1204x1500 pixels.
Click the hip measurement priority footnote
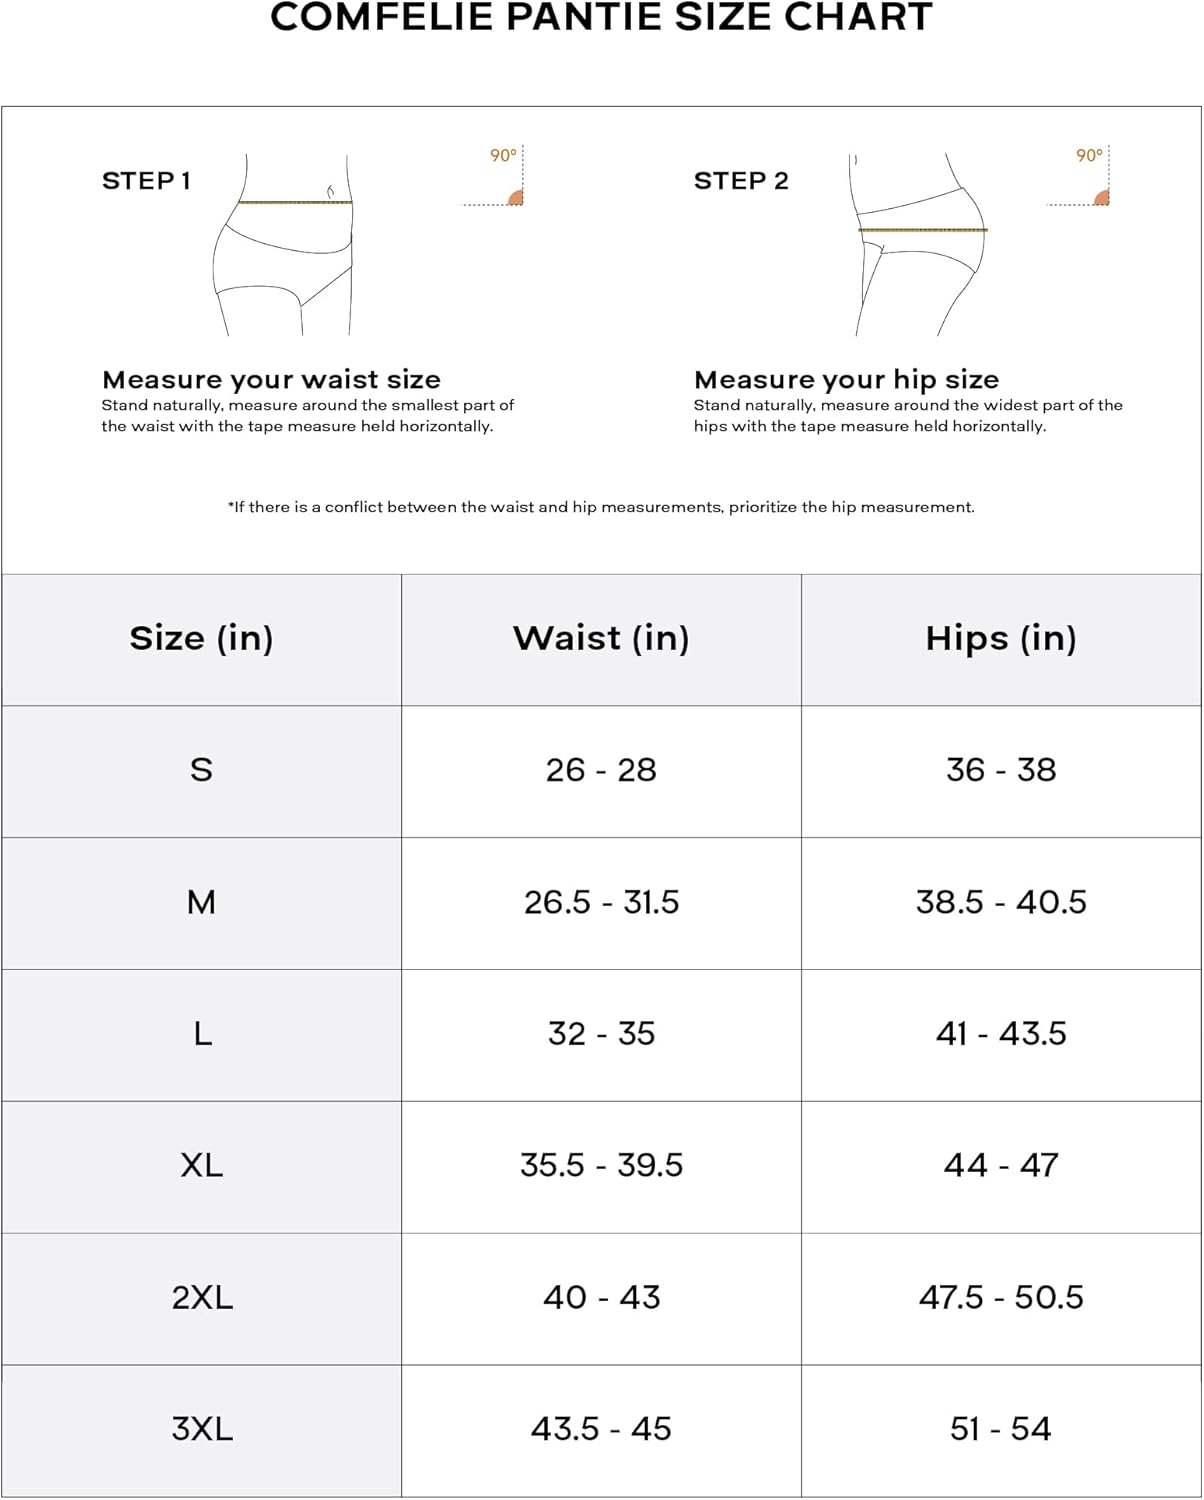pos(601,507)
